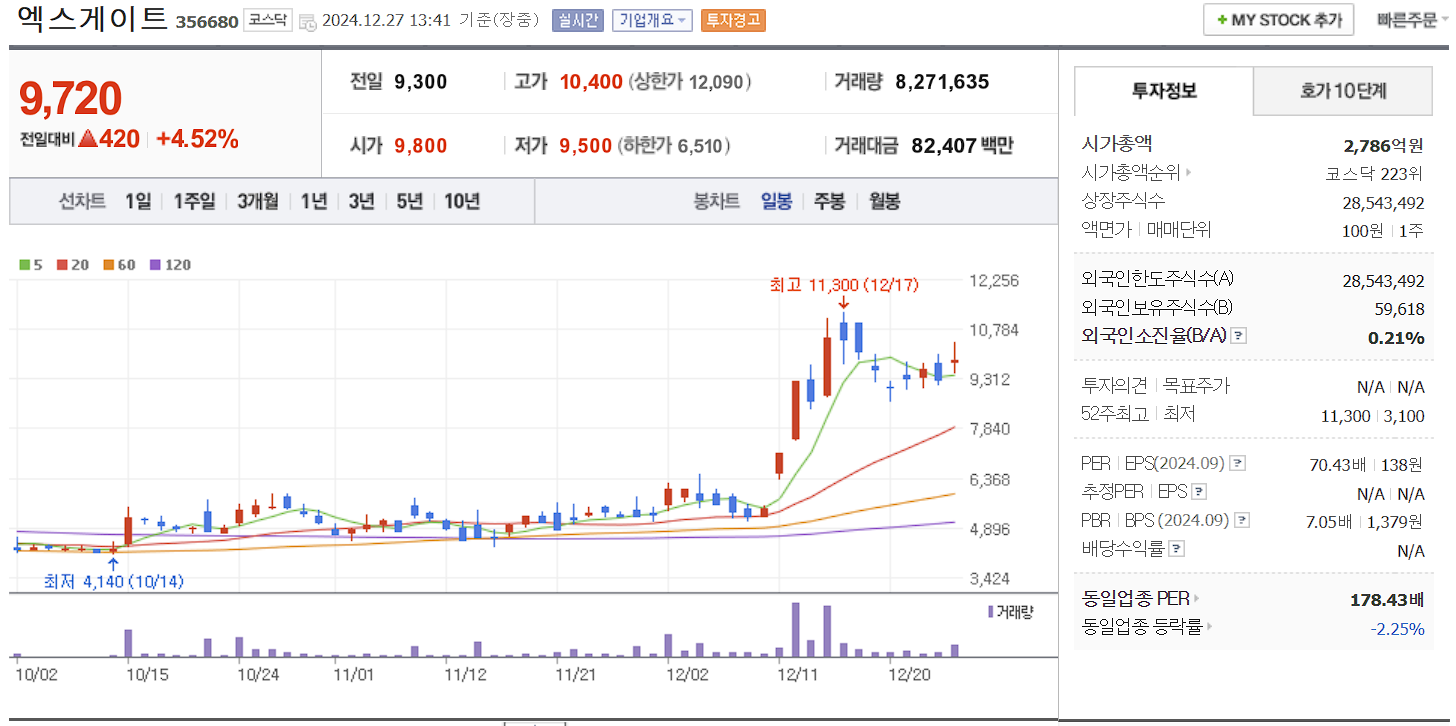Expand the 시가총액순위 detail arrow
Image resolution: width=1456 pixels, height=726 pixels.
[1187, 174]
